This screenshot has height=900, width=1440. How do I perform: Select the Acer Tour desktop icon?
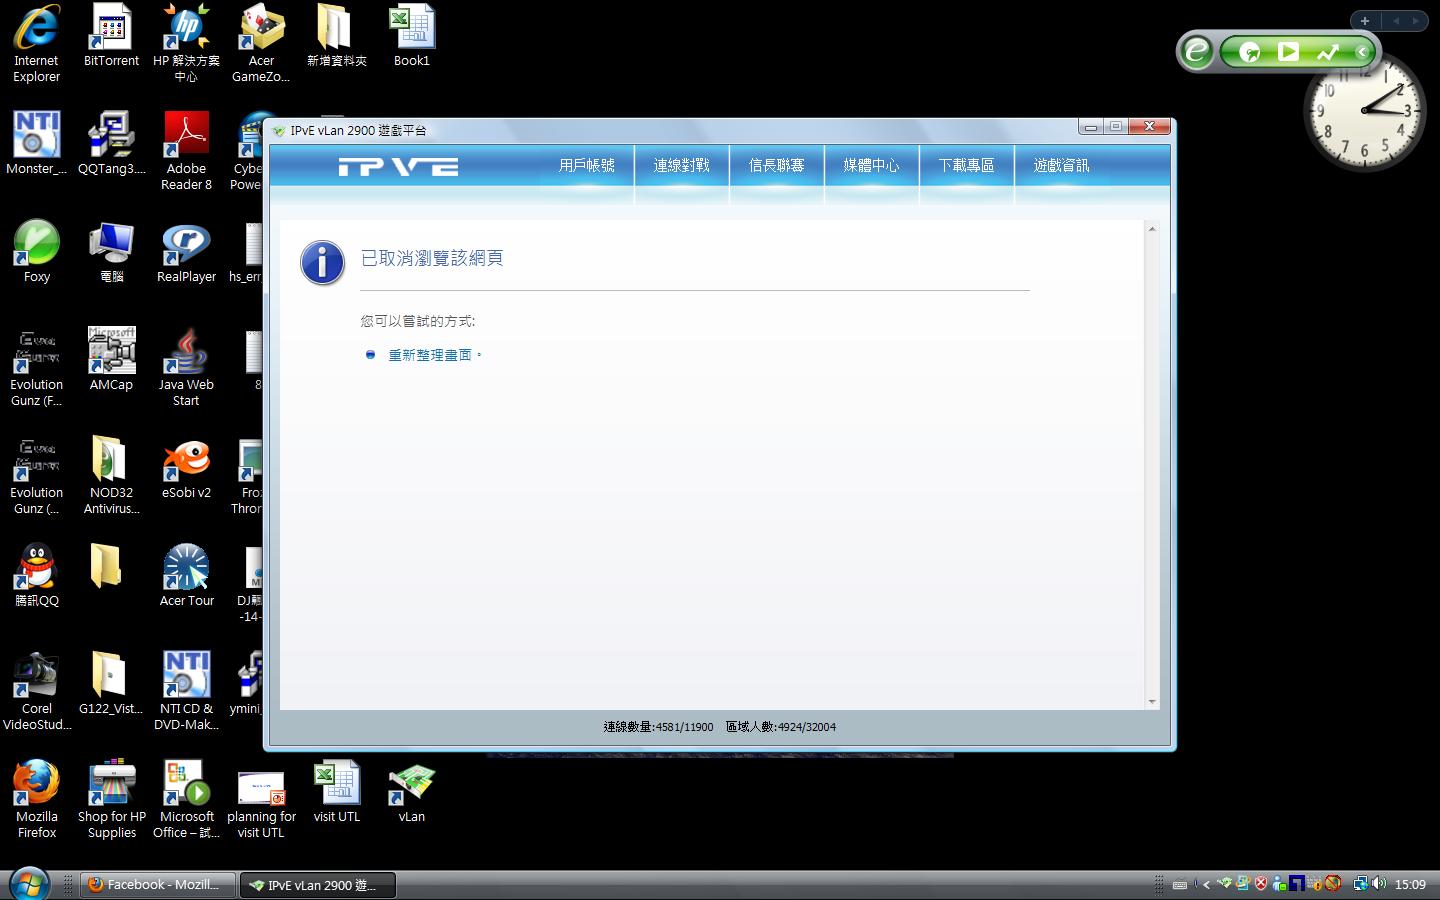[186, 576]
